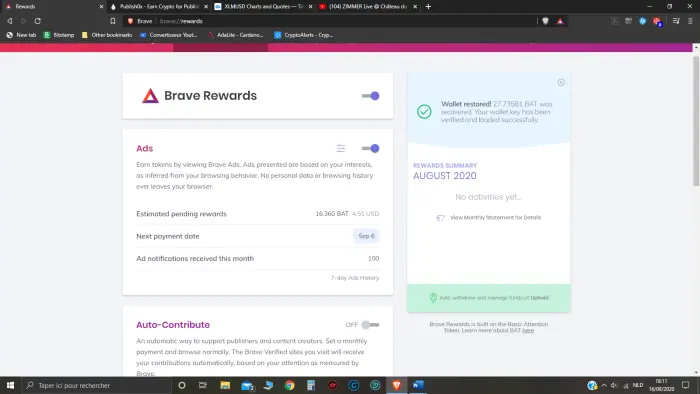Open Brave Shields lion icon in address bar
This screenshot has height=394, width=700.
pos(545,21)
